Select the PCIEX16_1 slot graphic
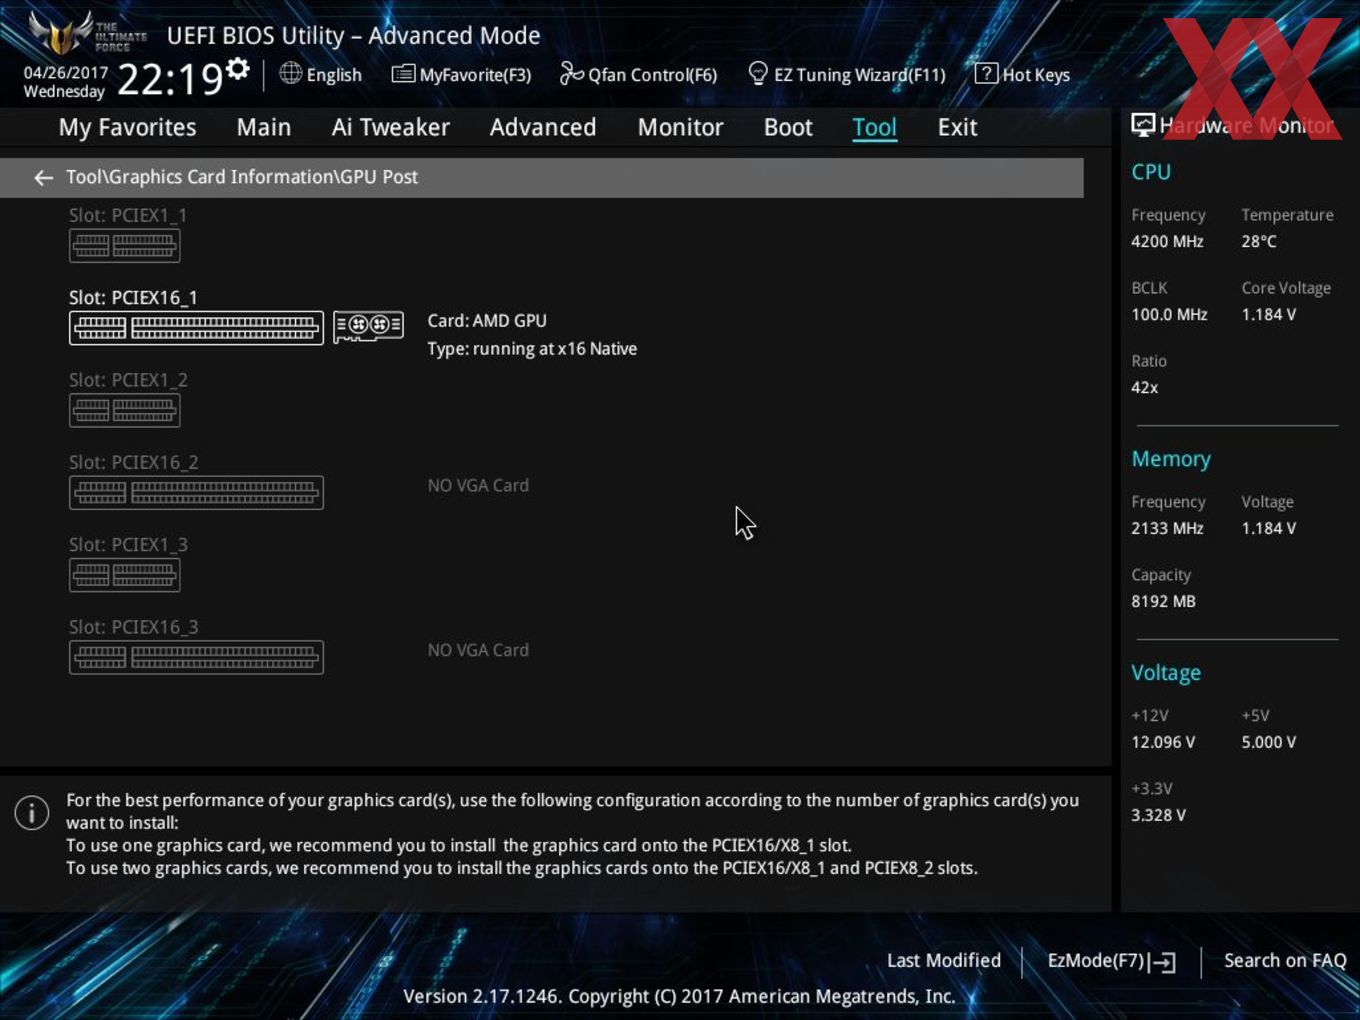Viewport: 1360px width, 1020px height. click(196, 328)
